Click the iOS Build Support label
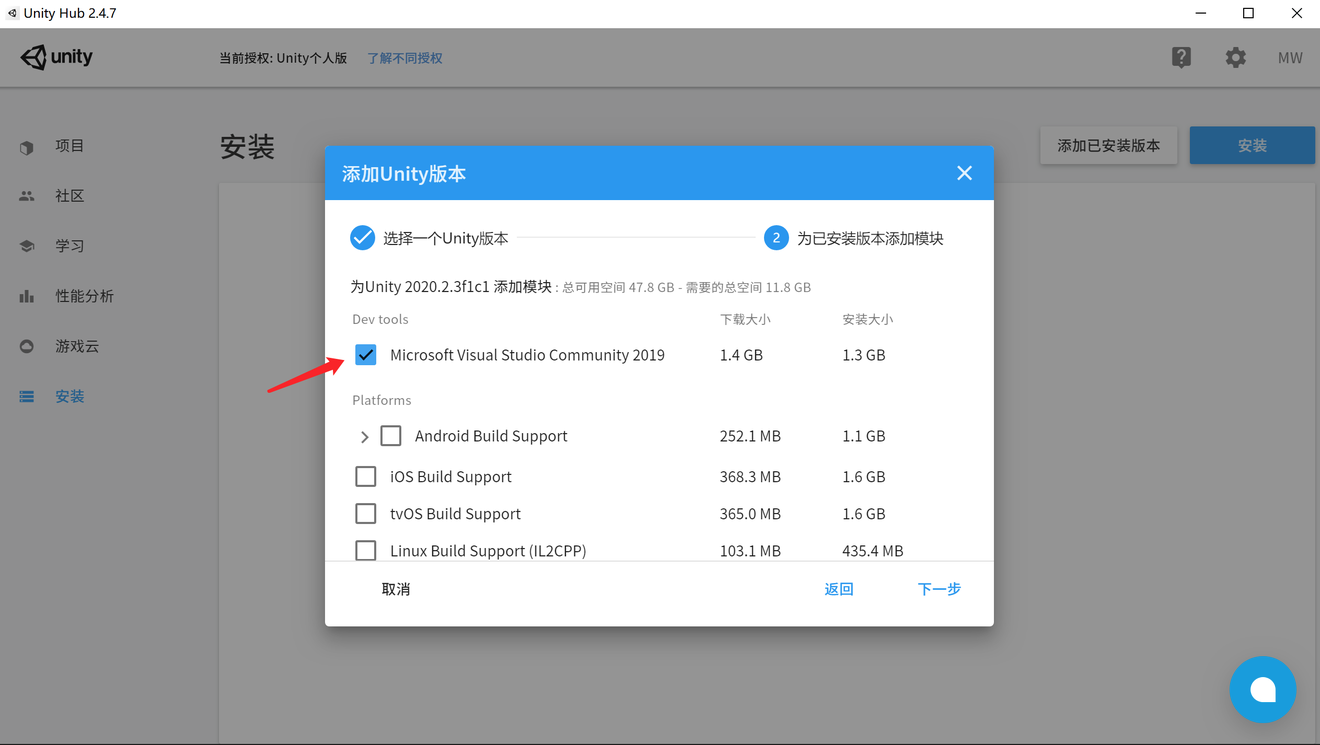 click(x=451, y=477)
